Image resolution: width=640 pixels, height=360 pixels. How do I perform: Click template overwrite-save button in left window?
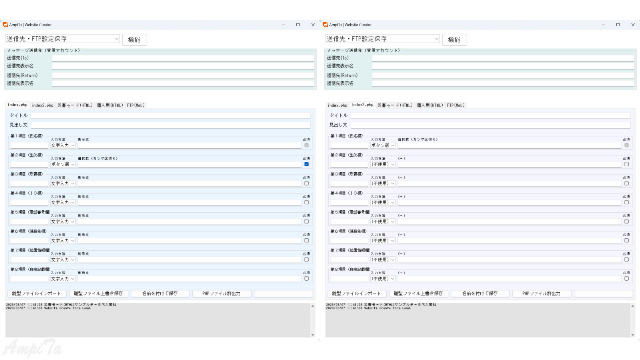point(99,293)
